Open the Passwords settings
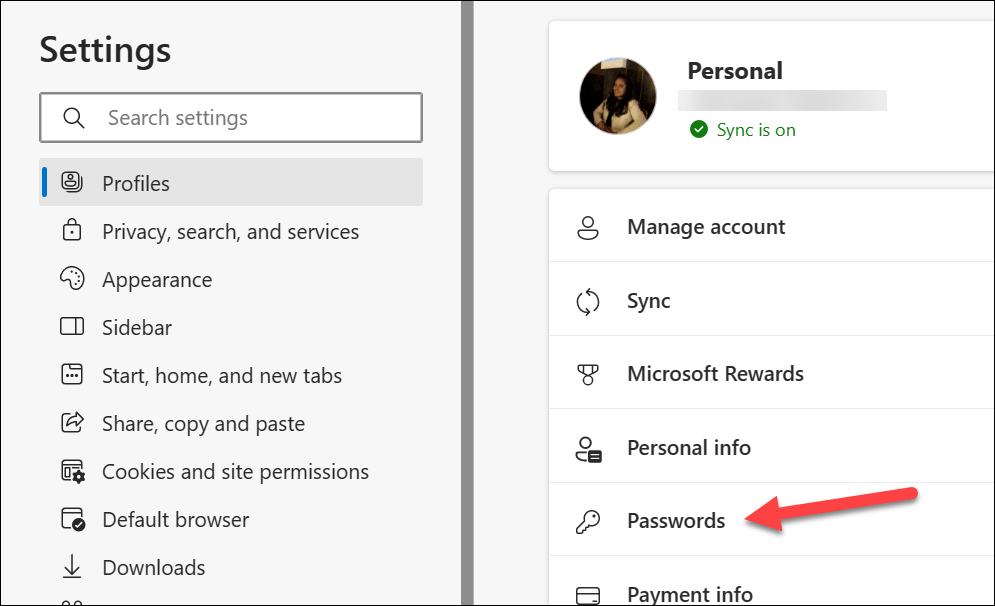Viewport: 995px width, 606px height. 676,520
